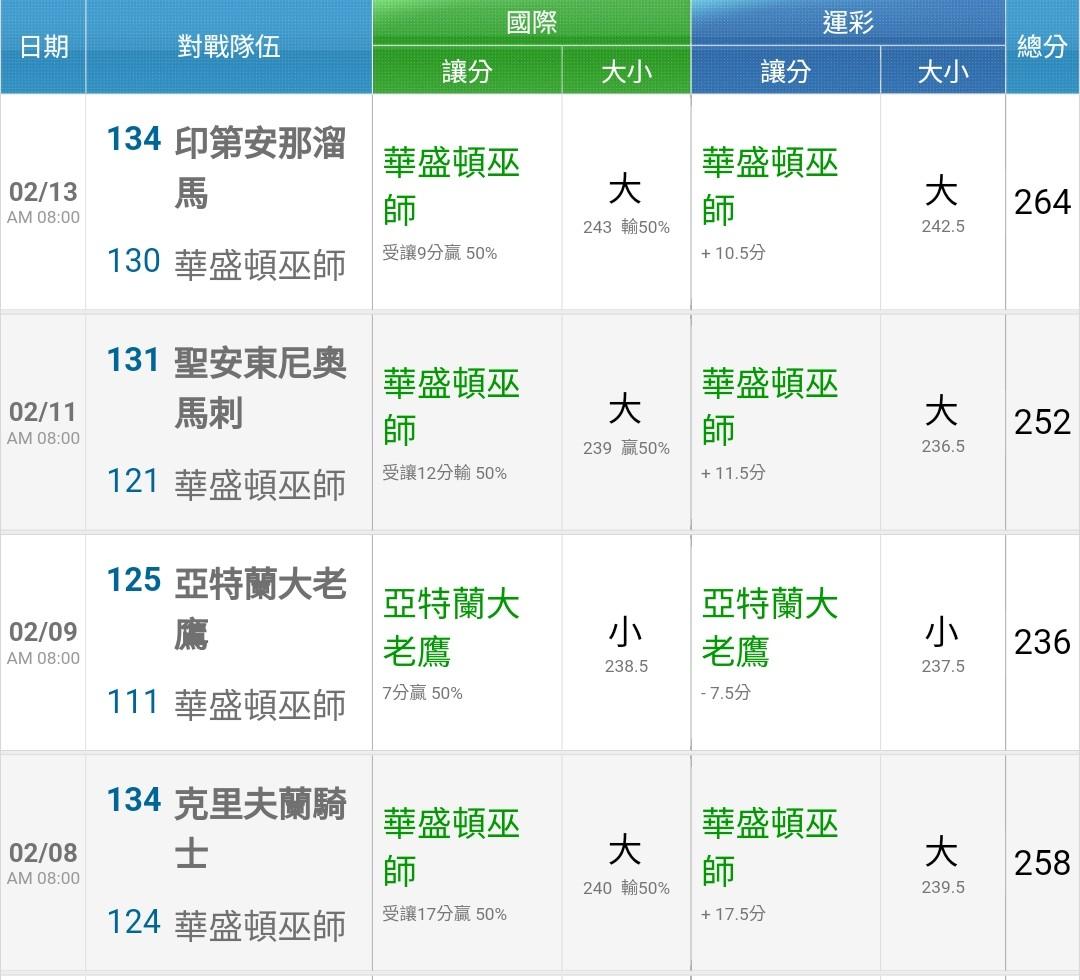Click score 134 of 克里夫蘭騎士
The height and width of the screenshot is (980, 1080).
click(134, 800)
